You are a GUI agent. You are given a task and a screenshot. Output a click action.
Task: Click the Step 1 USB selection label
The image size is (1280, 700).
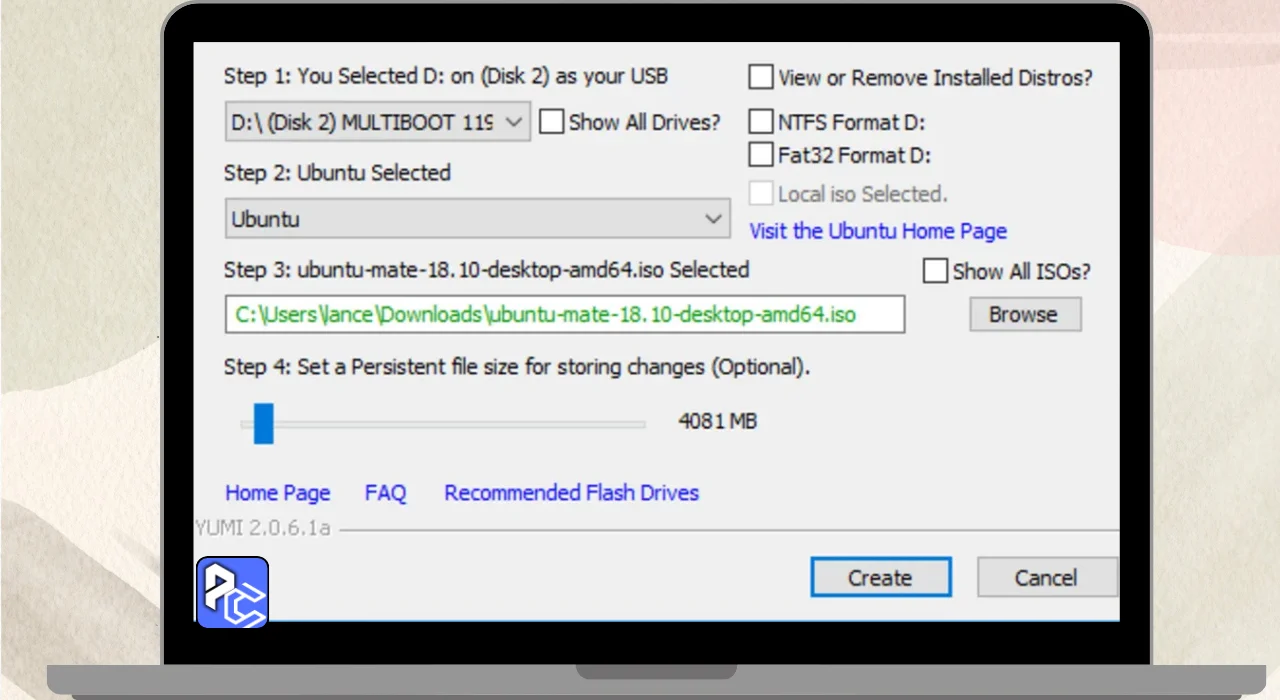(445, 76)
